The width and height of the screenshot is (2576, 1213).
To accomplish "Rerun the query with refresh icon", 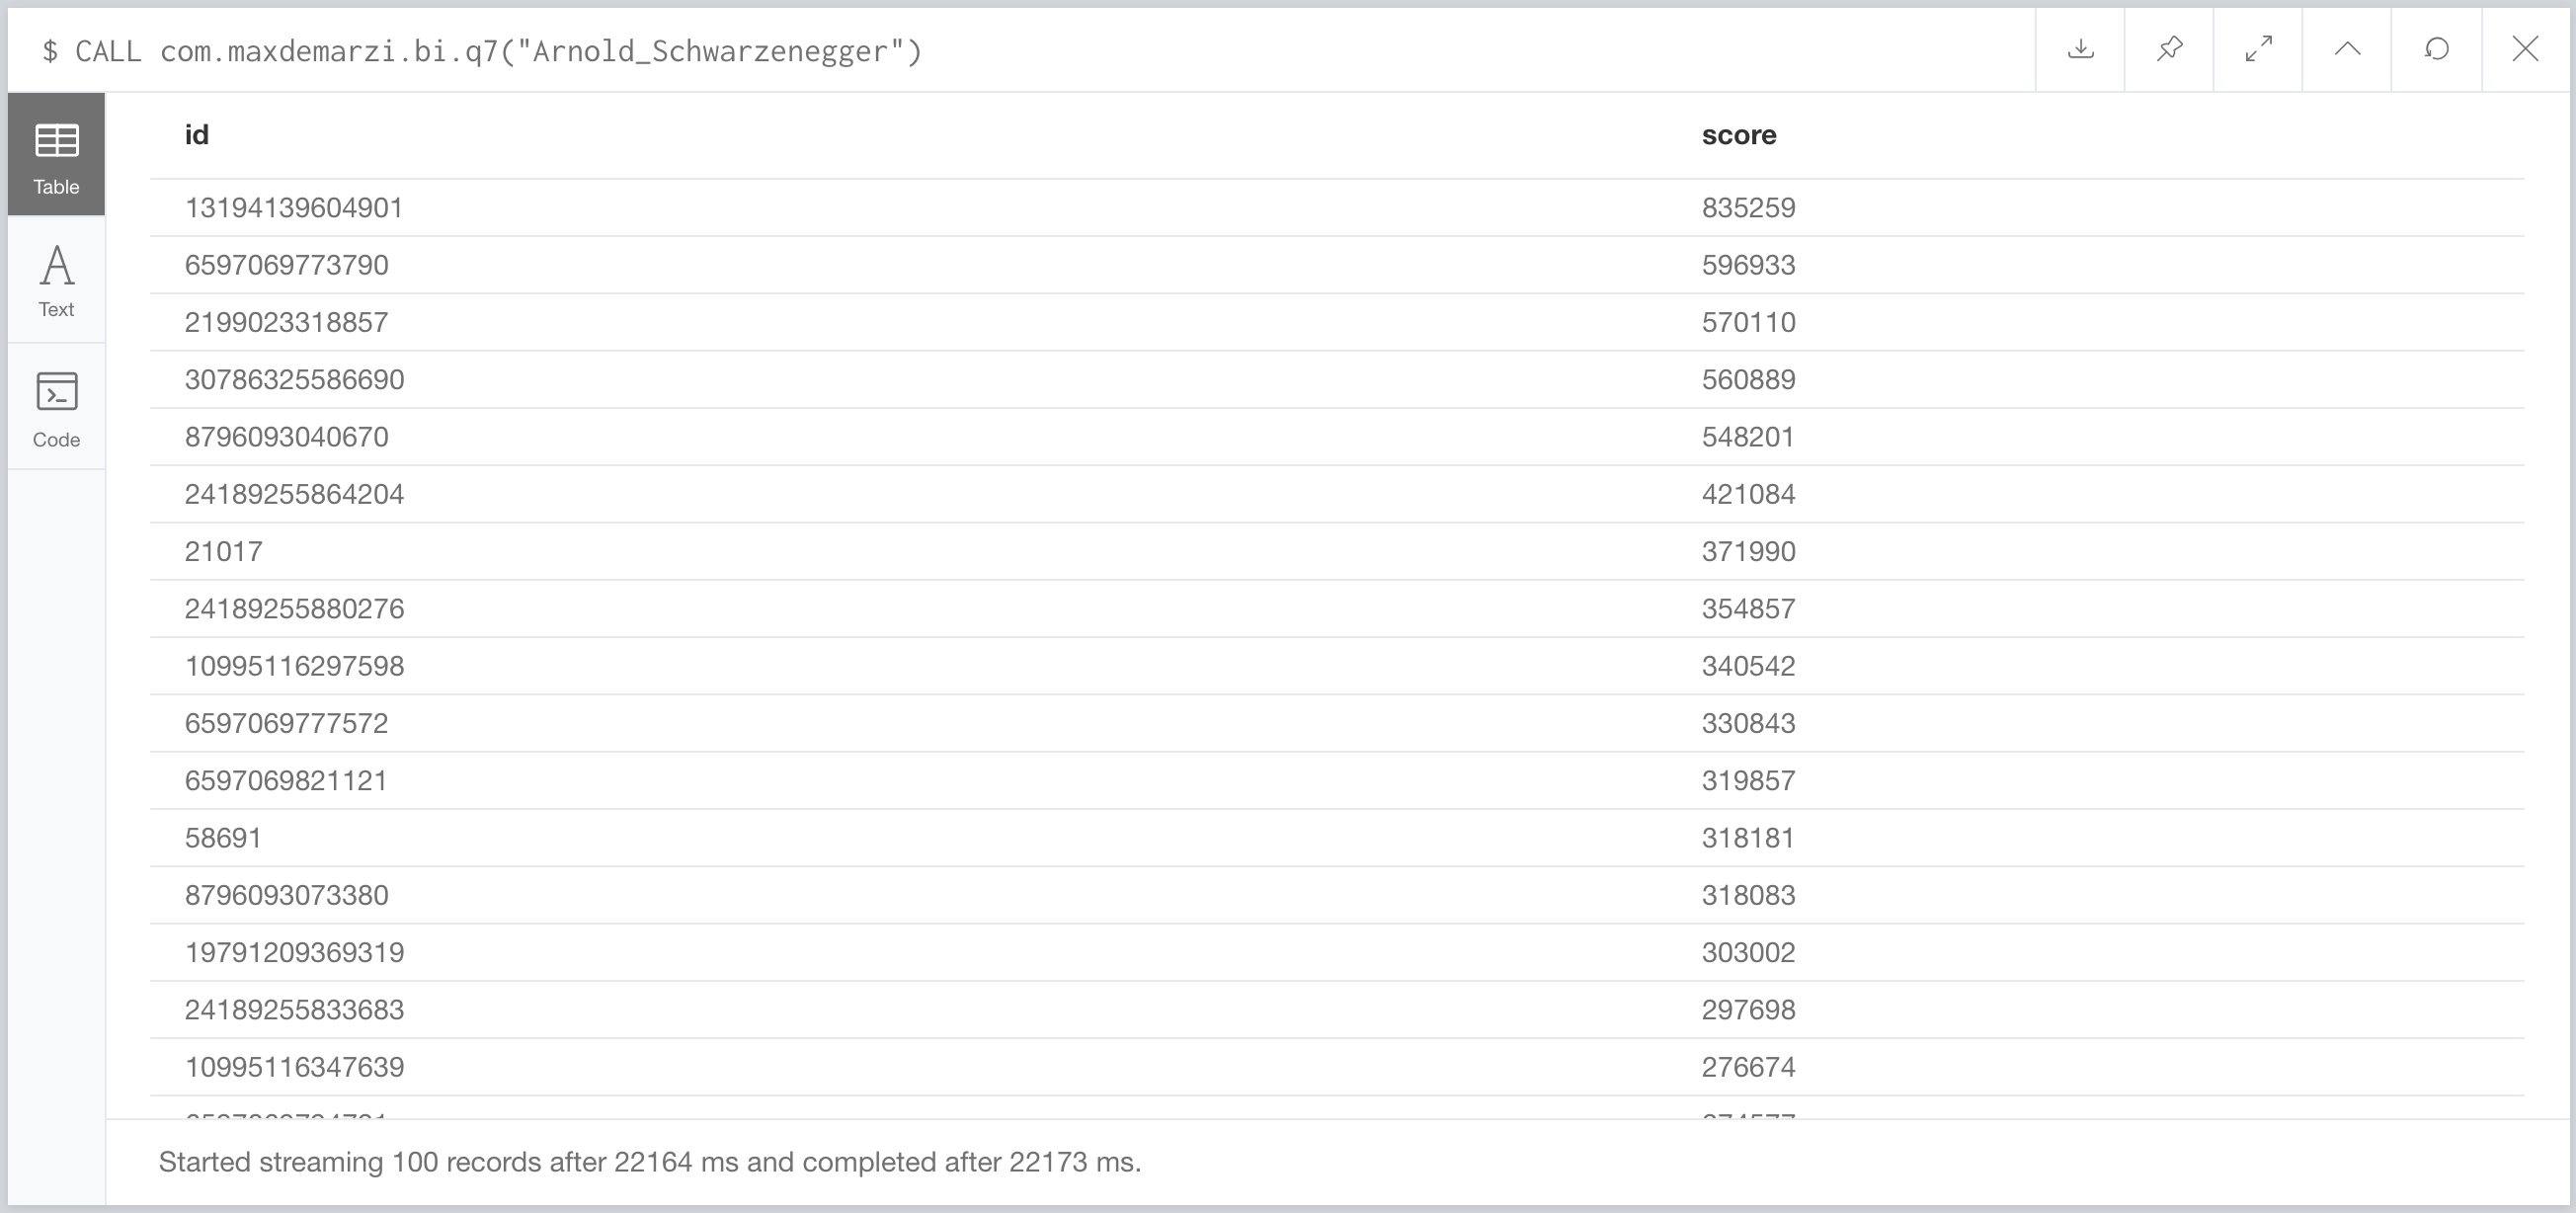I will tap(2437, 49).
